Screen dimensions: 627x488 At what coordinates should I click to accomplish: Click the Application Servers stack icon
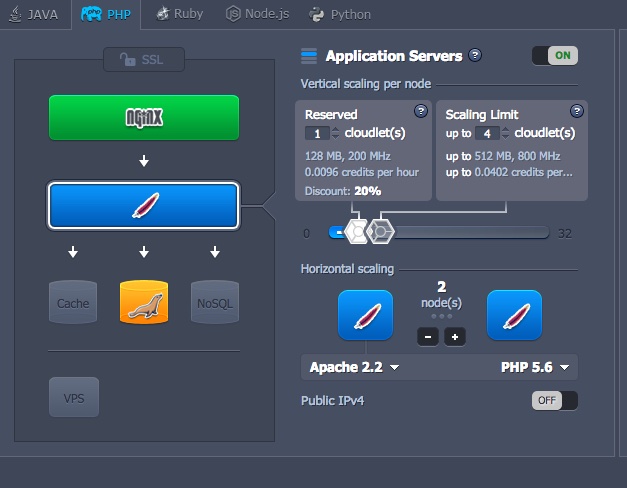pyautogui.click(x=309, y=56)
